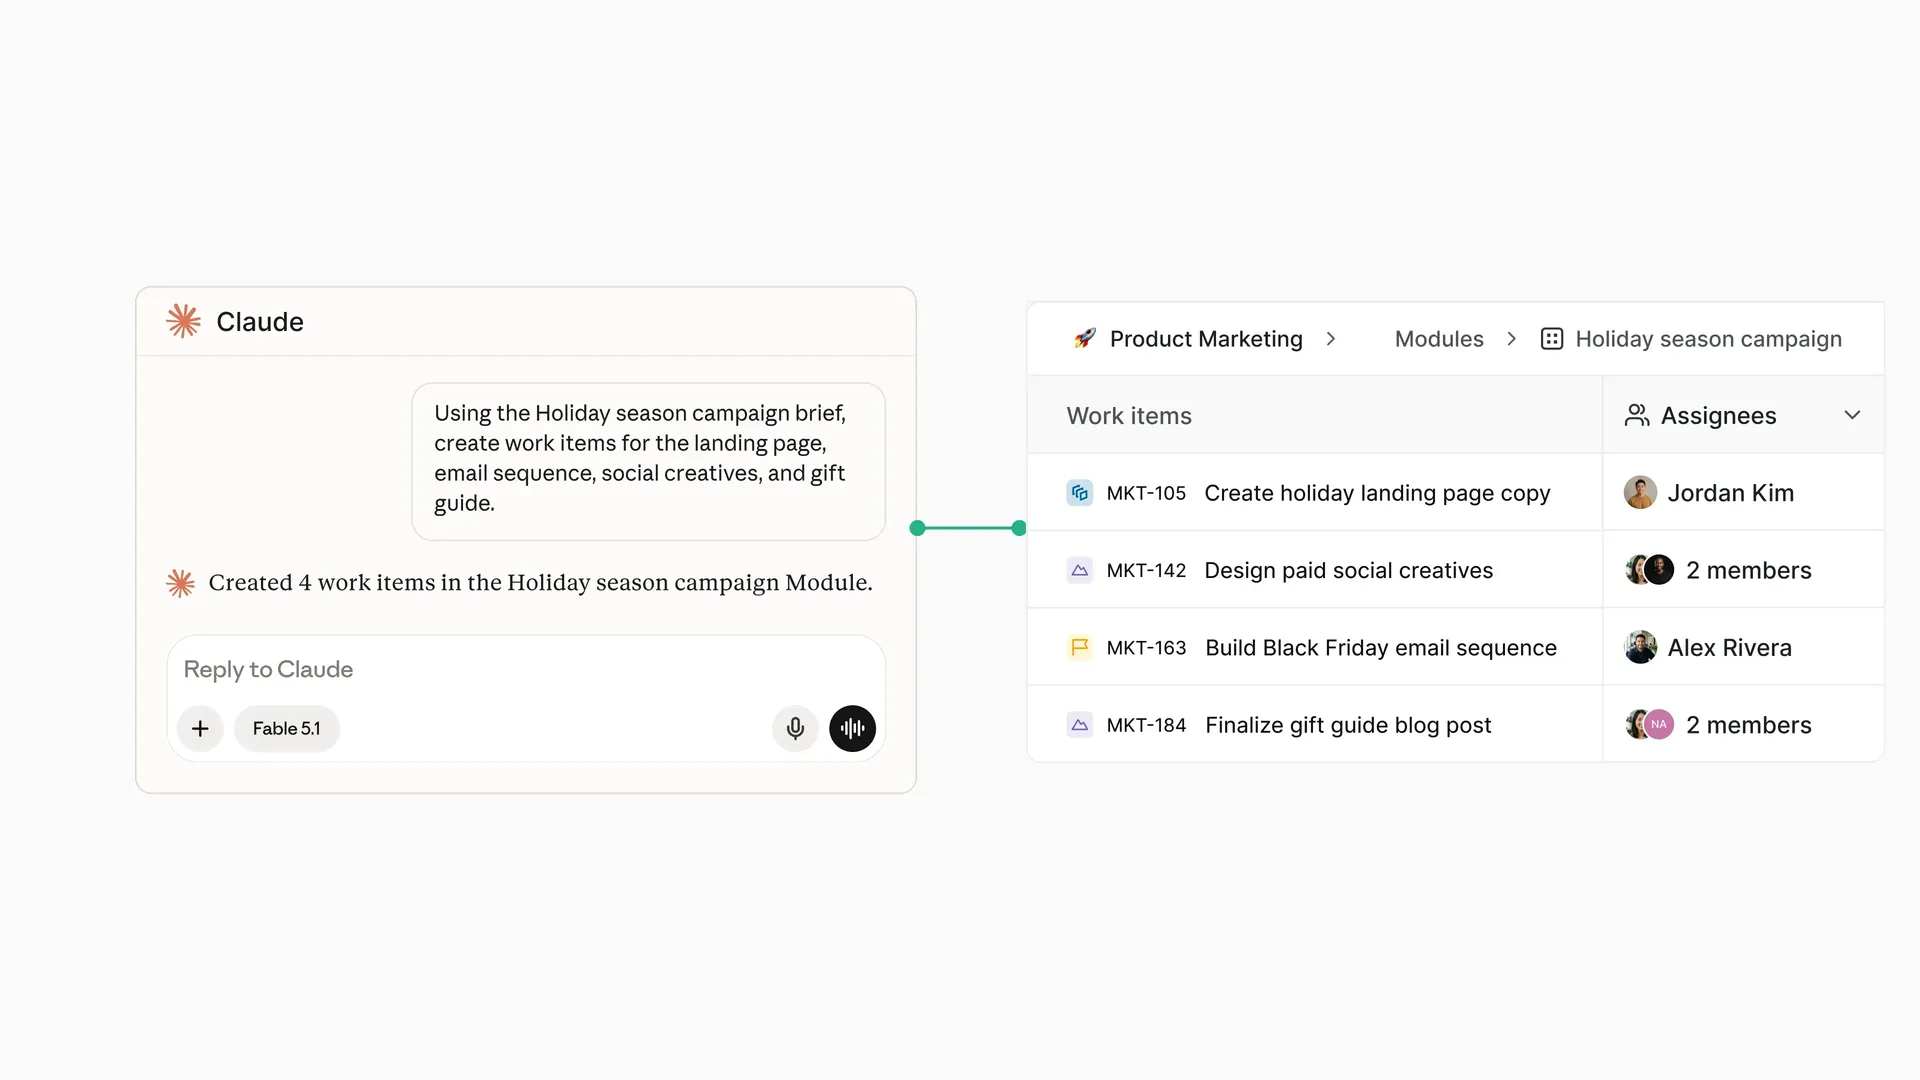The image size is (1920, 1080).
Task: Click the Claude starburst logo in header
Action: 184,321
